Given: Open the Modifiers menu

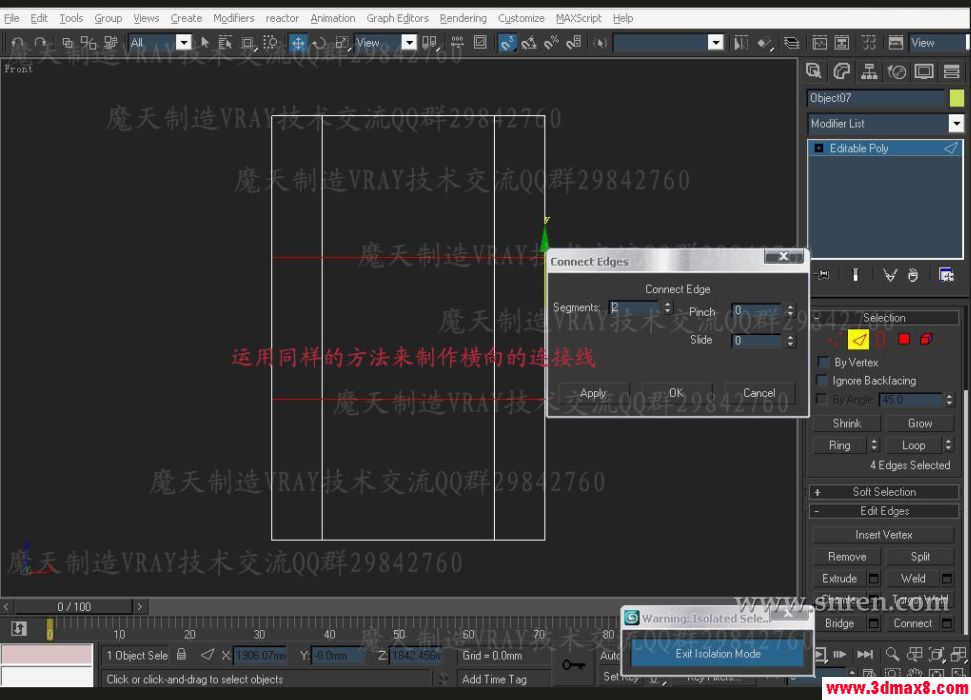Looking at the screenshot, I should (233, 17).
